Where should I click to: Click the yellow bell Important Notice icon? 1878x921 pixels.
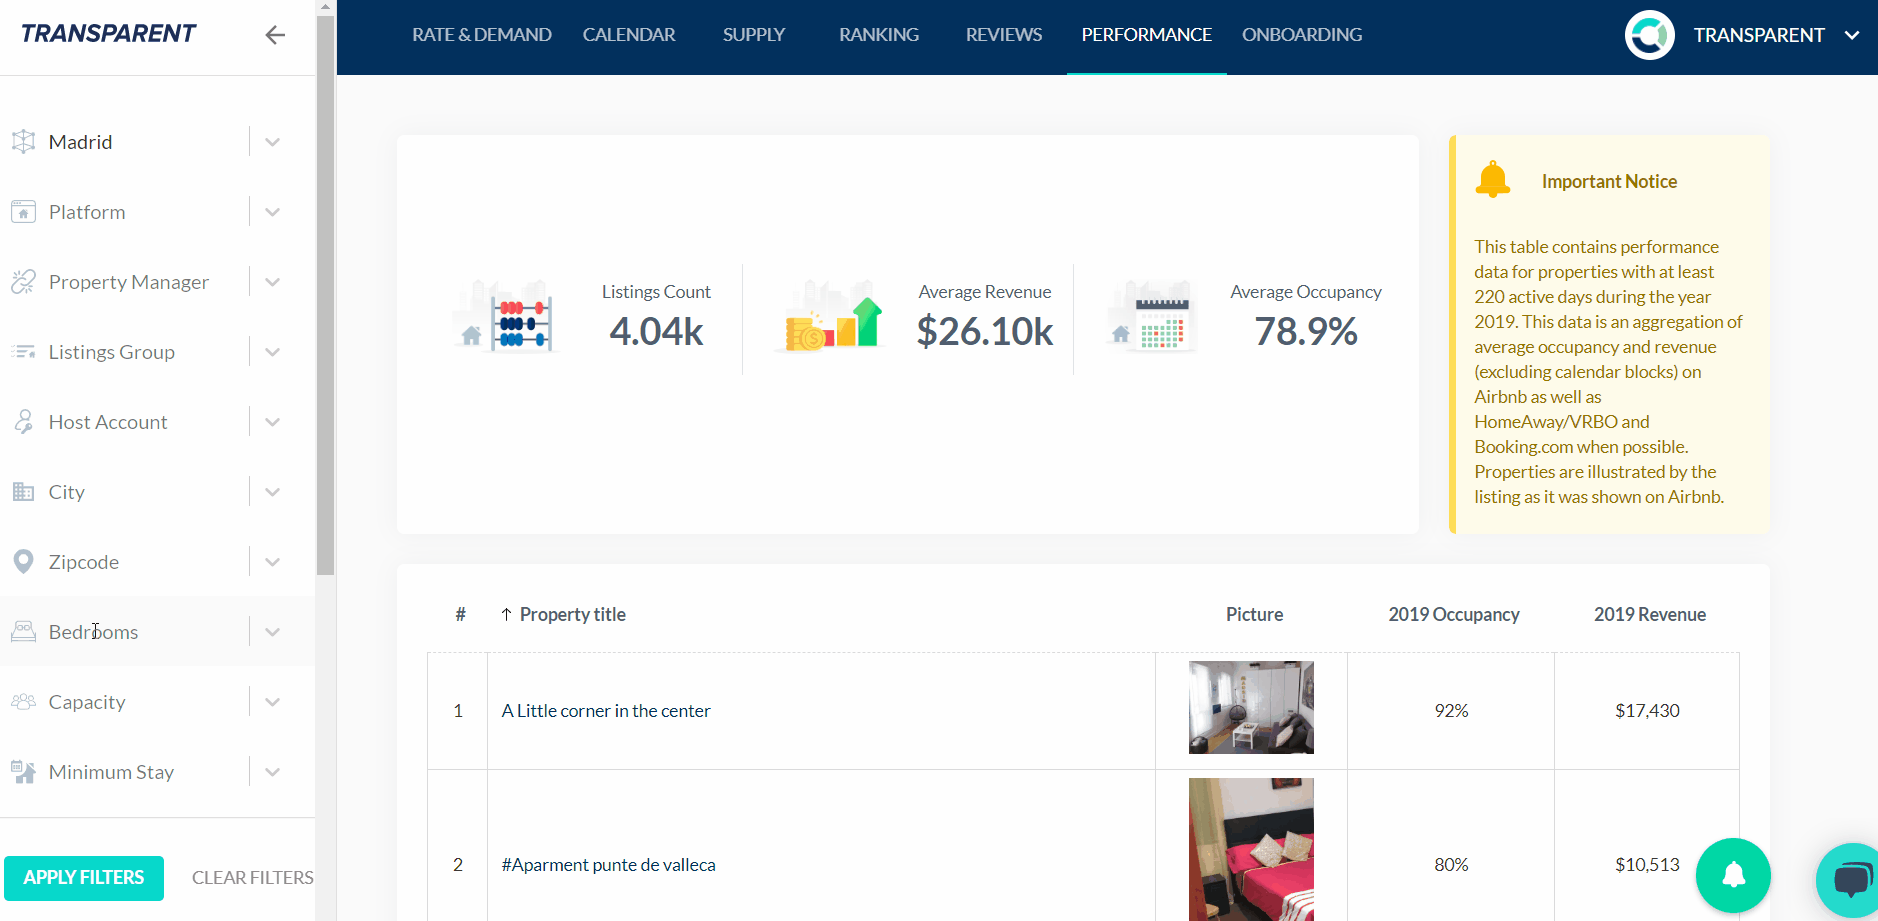[1492, 180]
